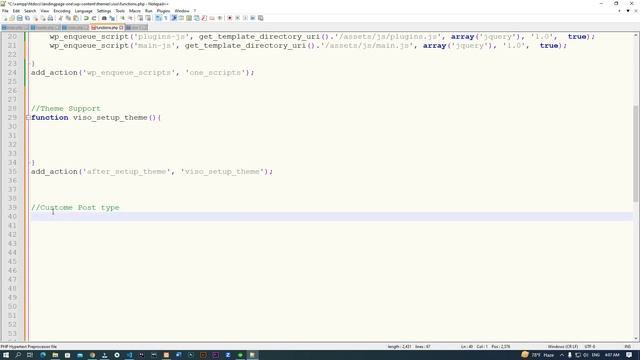The width and height of the screenshot is (640, 360).
Task: Expand the system tray hidden icons chevron
Action: click(562, 355)
